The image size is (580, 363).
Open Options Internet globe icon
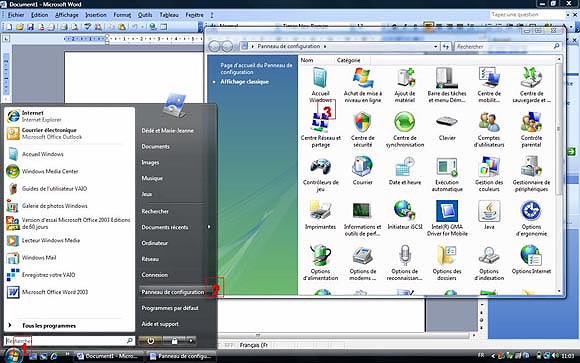[531, 255]
